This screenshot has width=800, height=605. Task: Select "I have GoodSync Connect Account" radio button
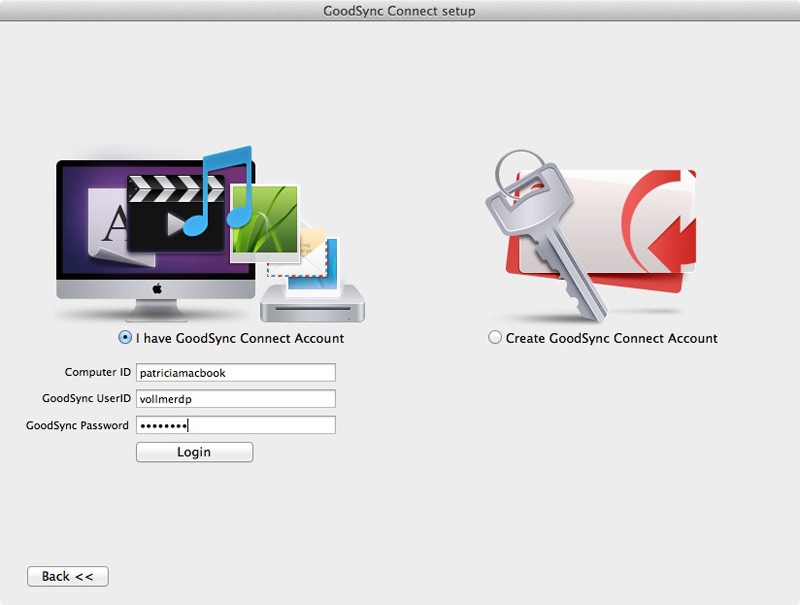point(124,338)
